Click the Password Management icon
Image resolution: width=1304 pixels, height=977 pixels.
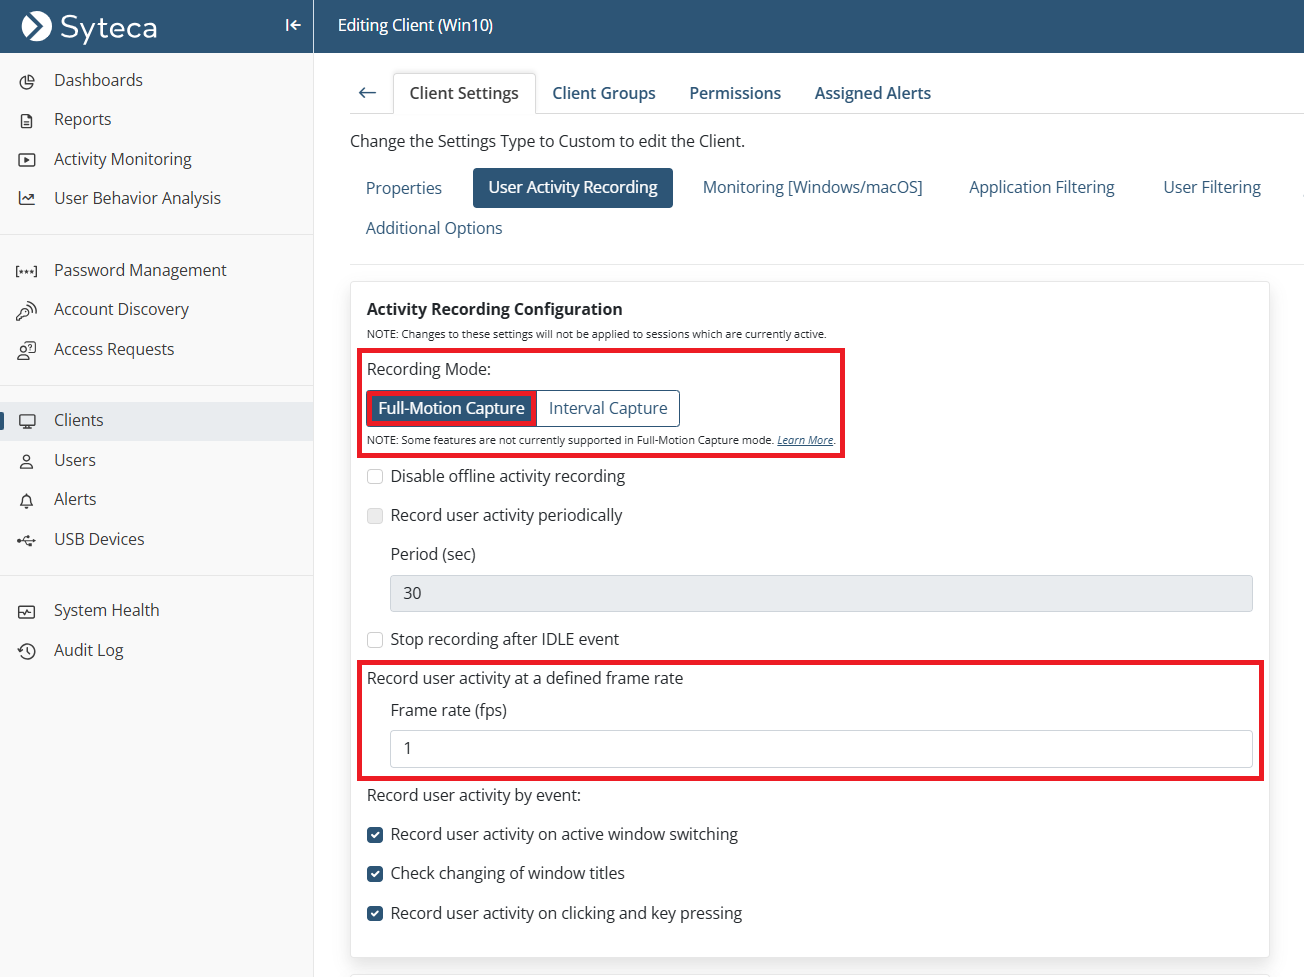(x=27, y=271)
